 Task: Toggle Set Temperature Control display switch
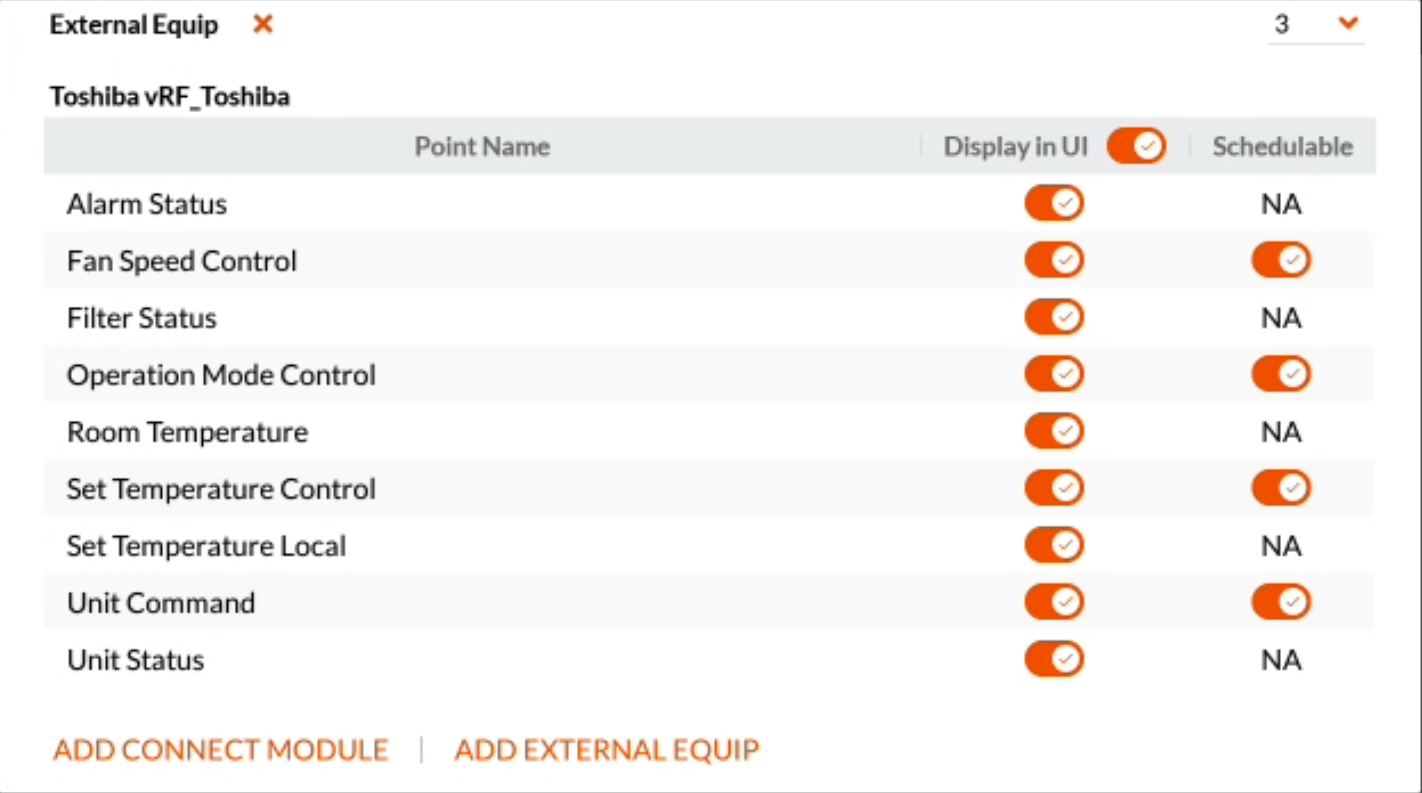1054,489
